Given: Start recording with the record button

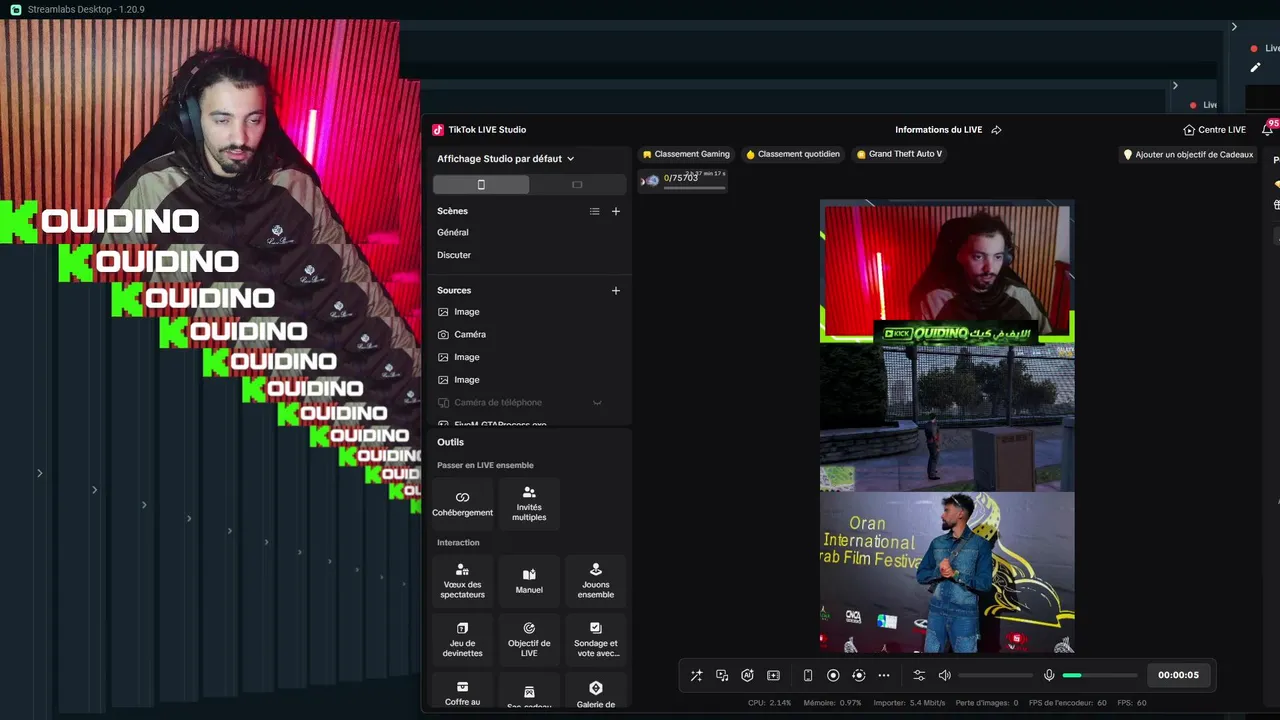Looking at the screenshot, I should pyautogui.click(x=833, y=675).
